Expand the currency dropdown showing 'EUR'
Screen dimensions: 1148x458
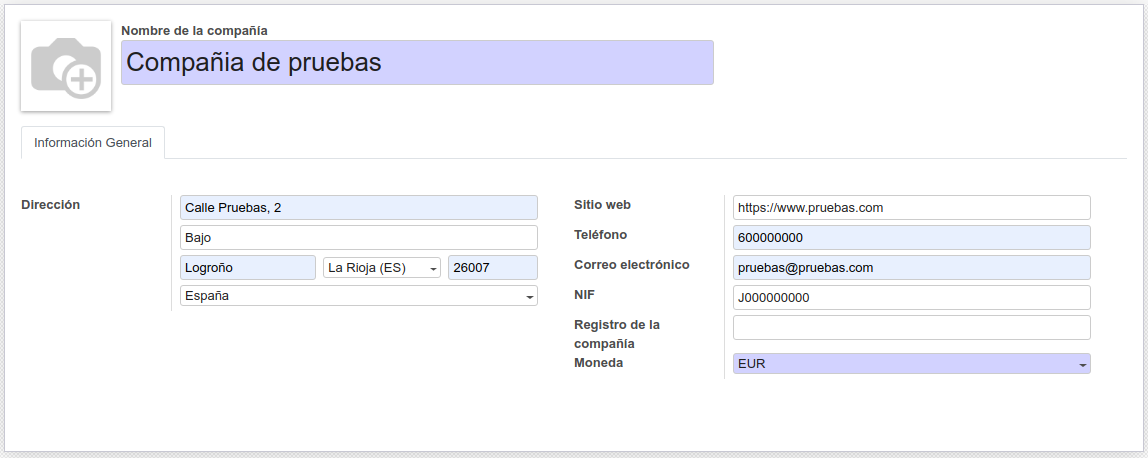coord(911,364)
